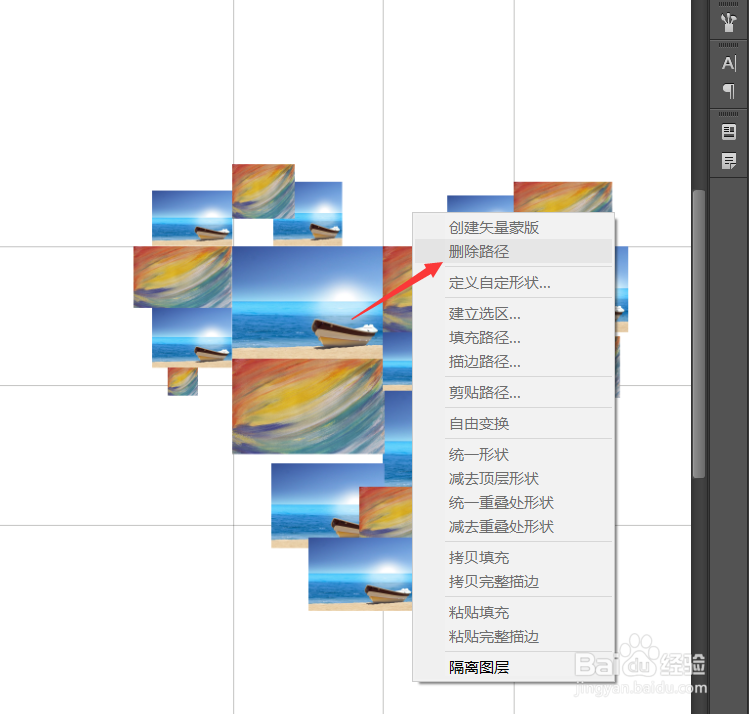Click 剪贴路径... menu entry

[x=514, y=393]
